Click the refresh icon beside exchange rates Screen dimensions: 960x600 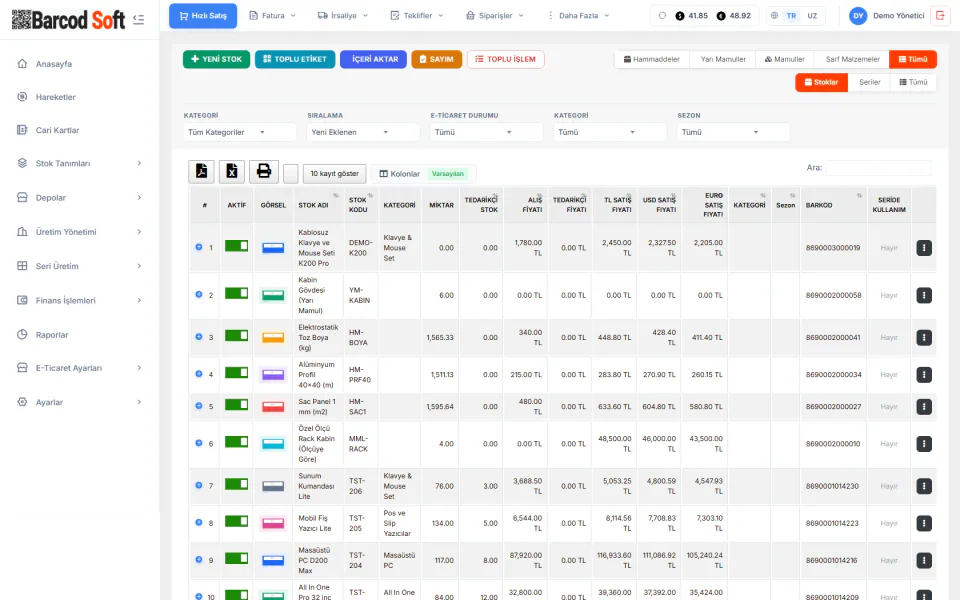[662, 16]
